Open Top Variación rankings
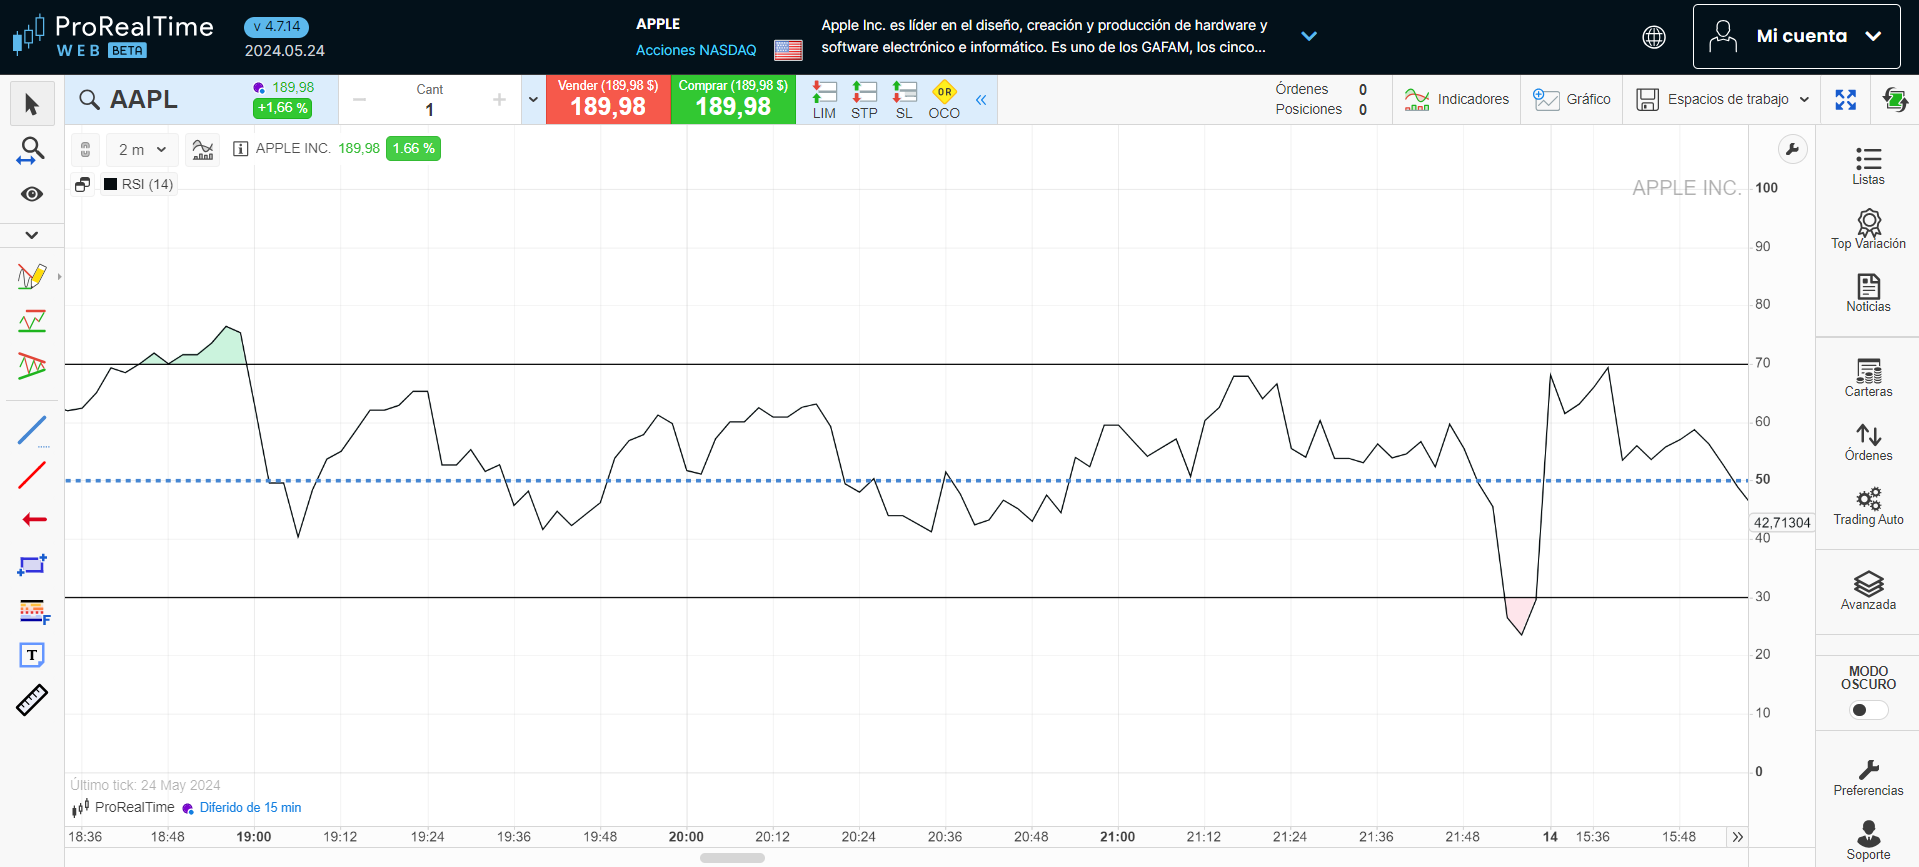 click(1867, 230)
